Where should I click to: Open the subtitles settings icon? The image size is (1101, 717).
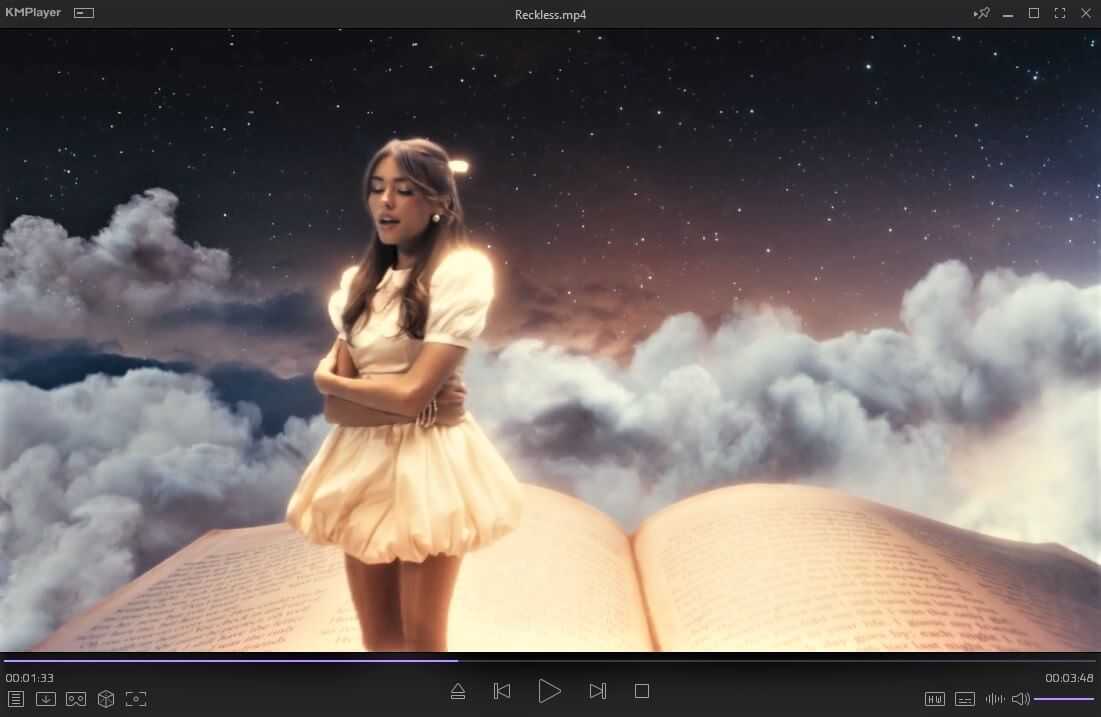[965, 699]
